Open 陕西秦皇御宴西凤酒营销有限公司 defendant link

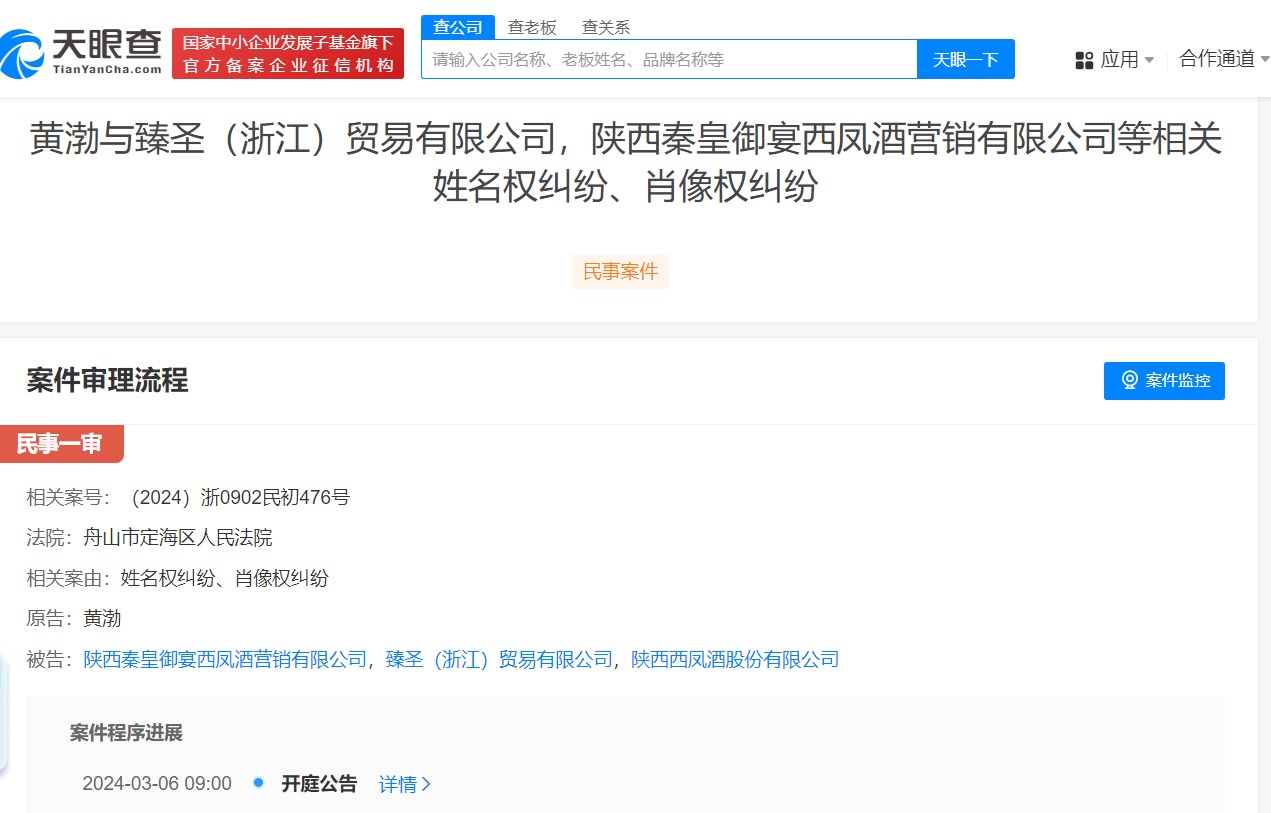225,659
